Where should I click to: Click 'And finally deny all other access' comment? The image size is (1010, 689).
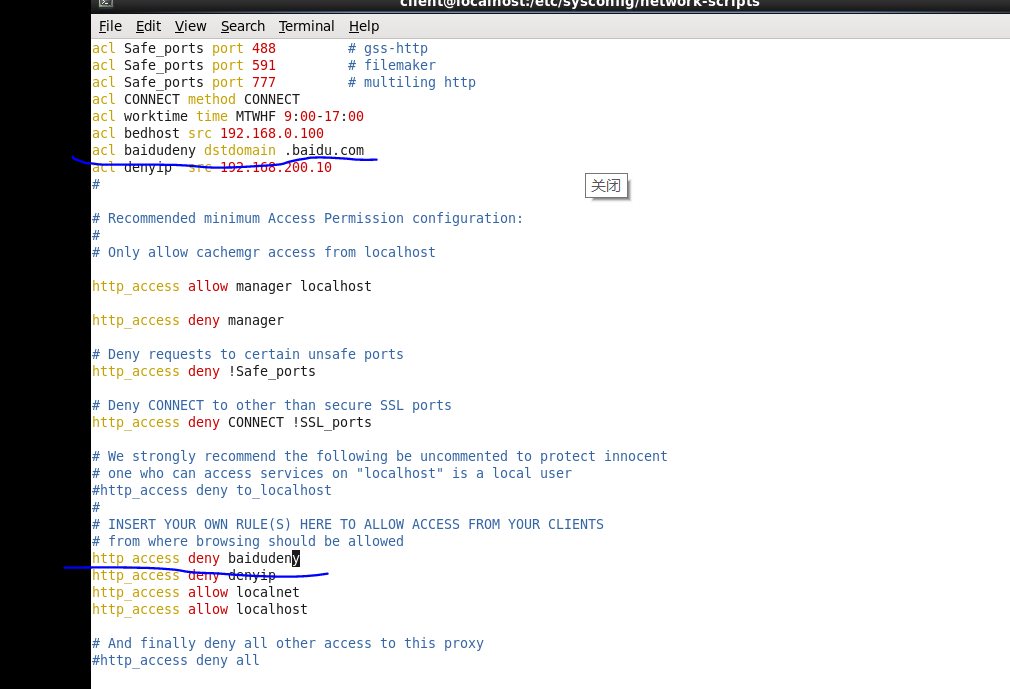[x=288, y=643]
